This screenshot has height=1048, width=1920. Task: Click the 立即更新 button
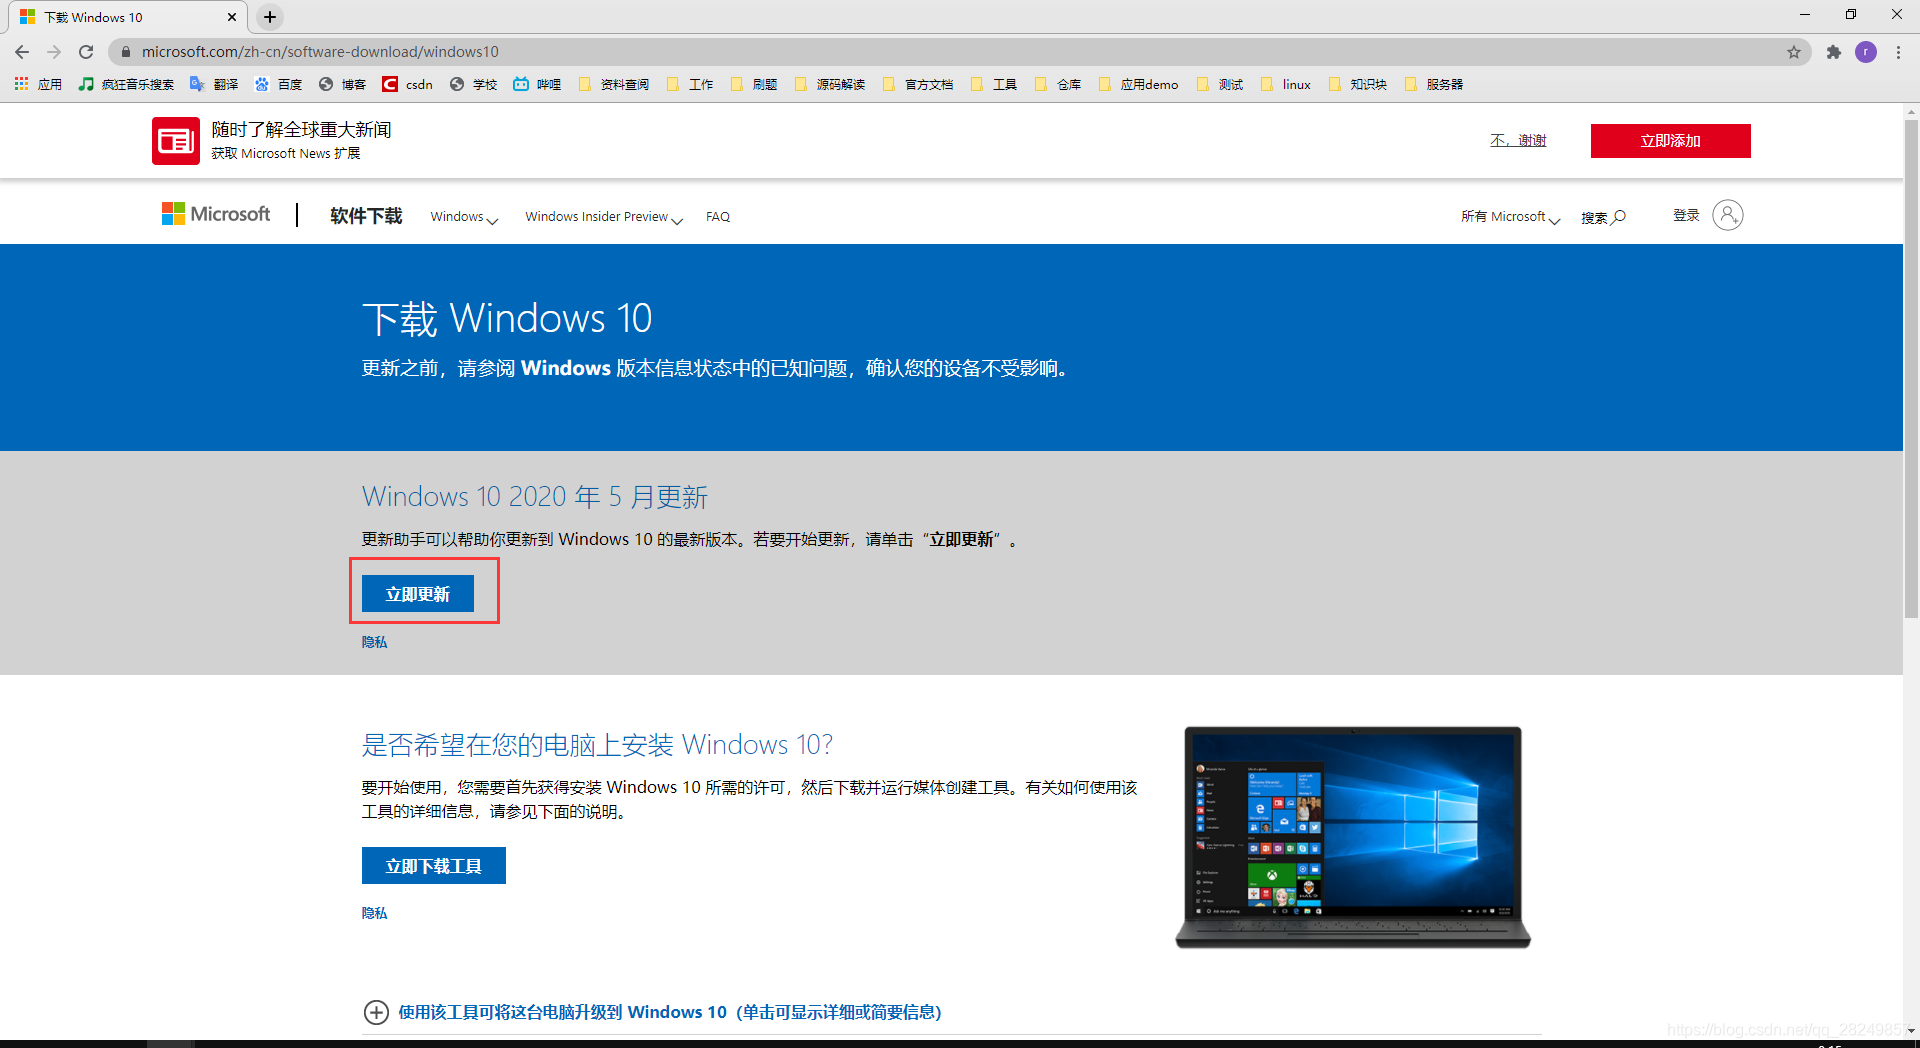[x=418, y=594]
